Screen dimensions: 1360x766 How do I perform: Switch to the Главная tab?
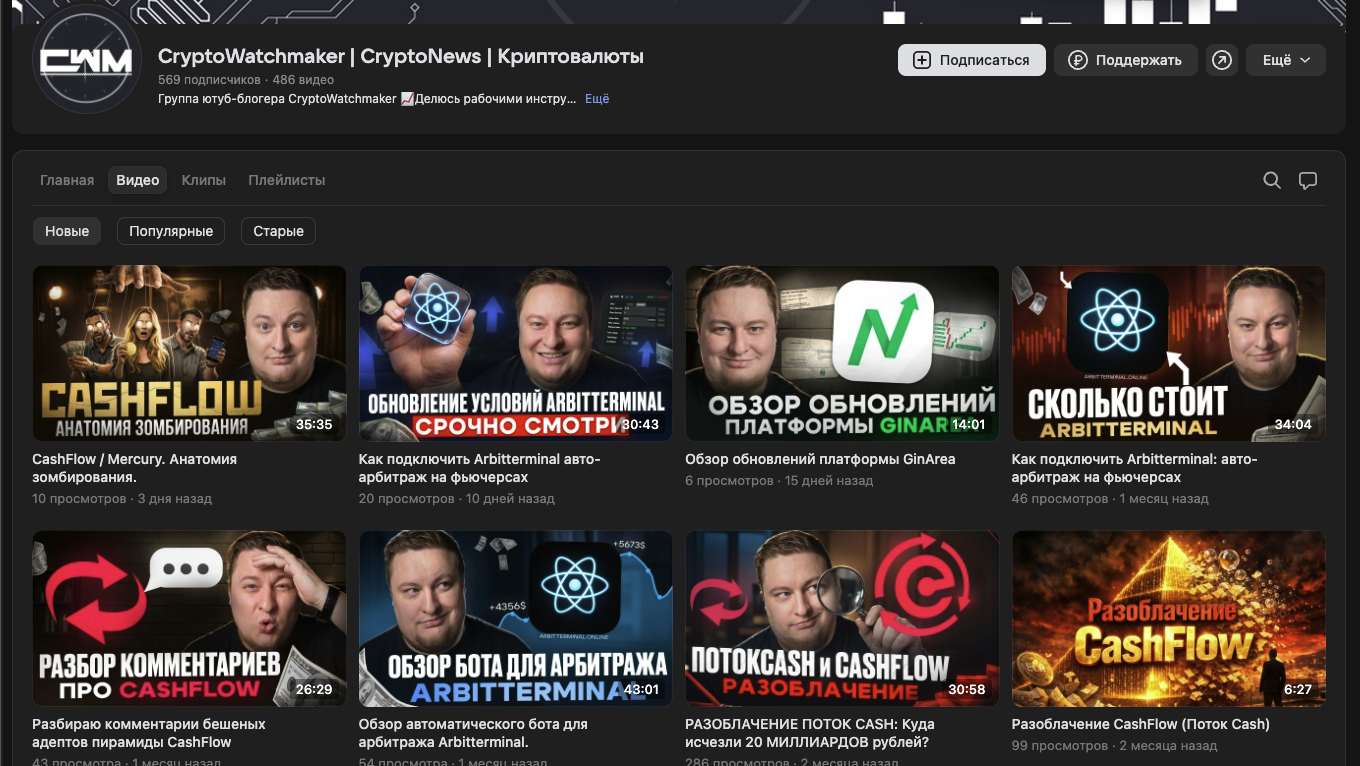pyautogui.click(x=67, y=180)
